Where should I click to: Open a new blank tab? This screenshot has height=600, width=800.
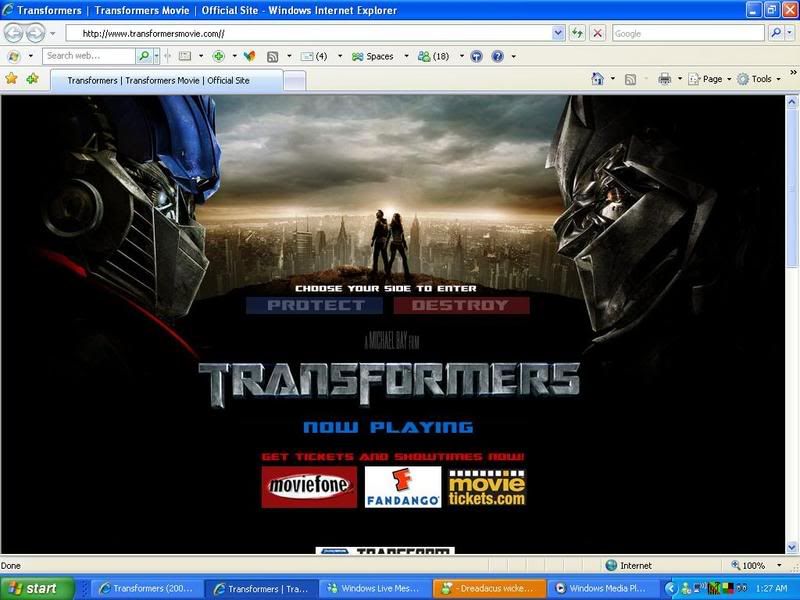pyautogui.click(x=294, y=81)
